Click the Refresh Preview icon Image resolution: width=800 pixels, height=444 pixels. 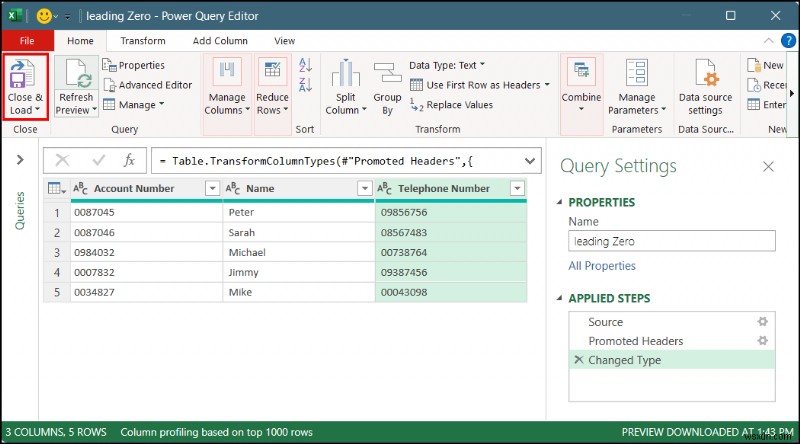[77, 73]
